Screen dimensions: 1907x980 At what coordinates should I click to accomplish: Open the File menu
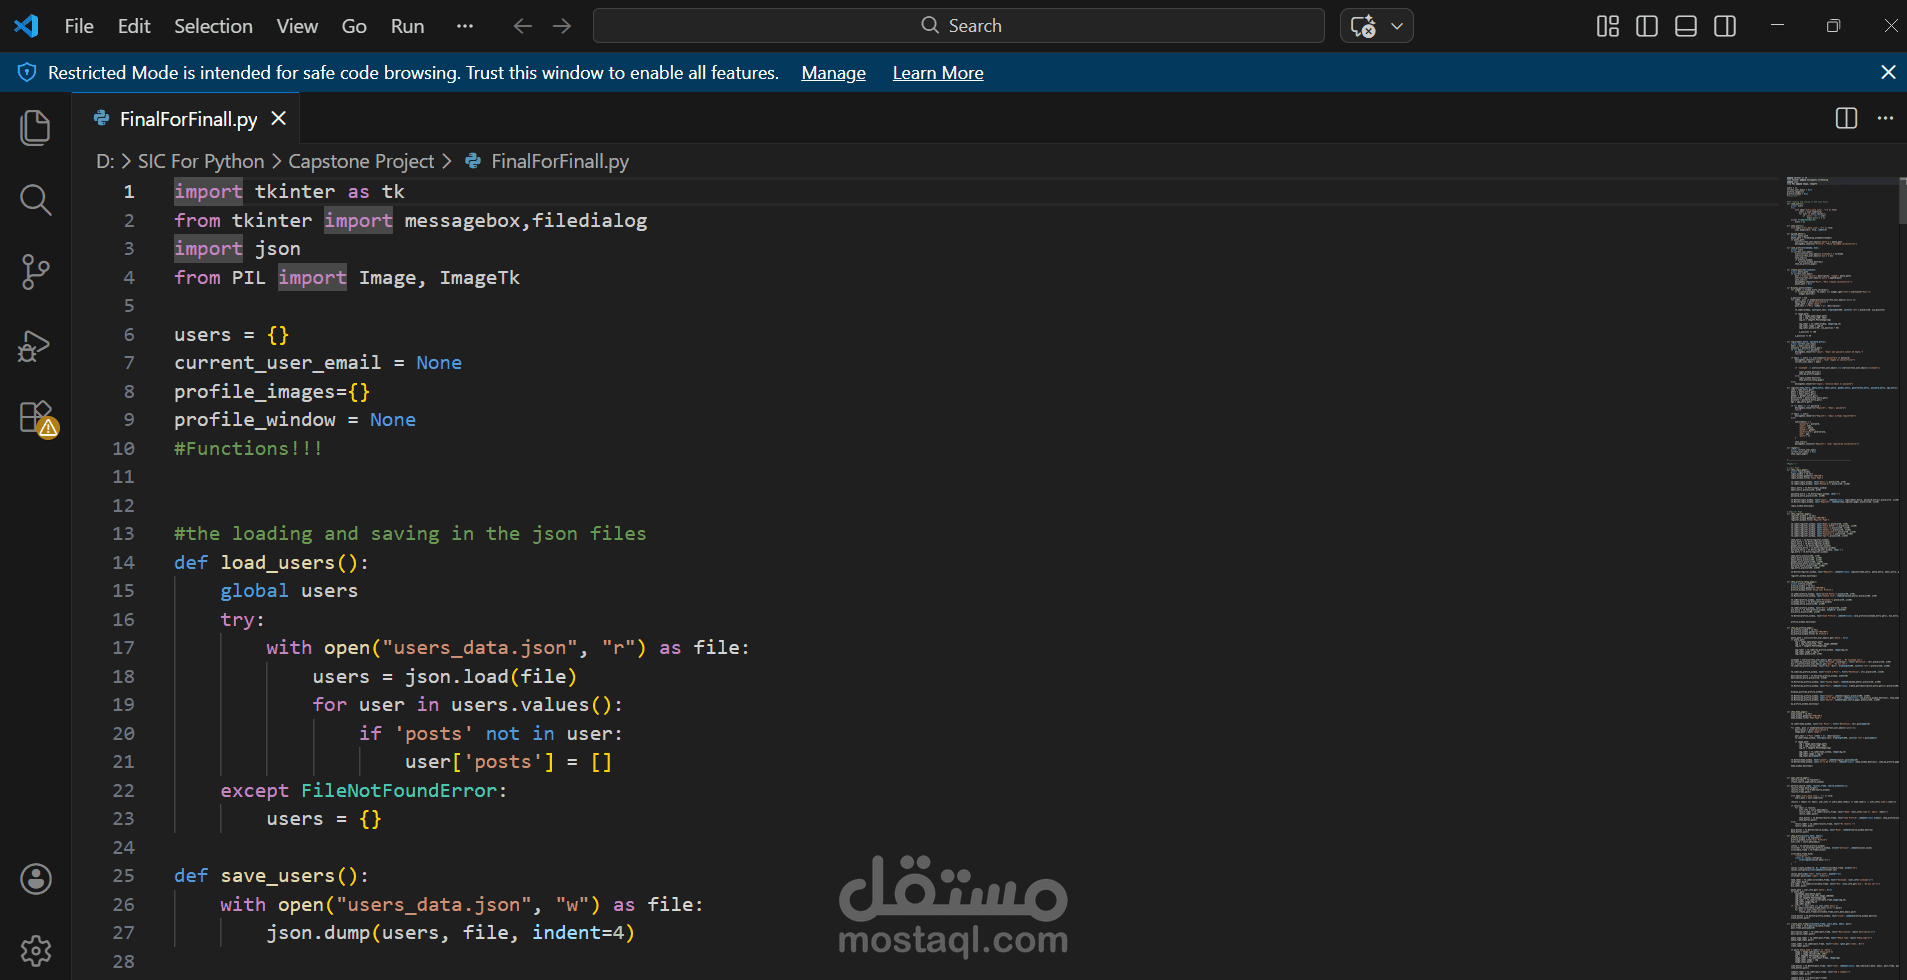coord(79,26)
